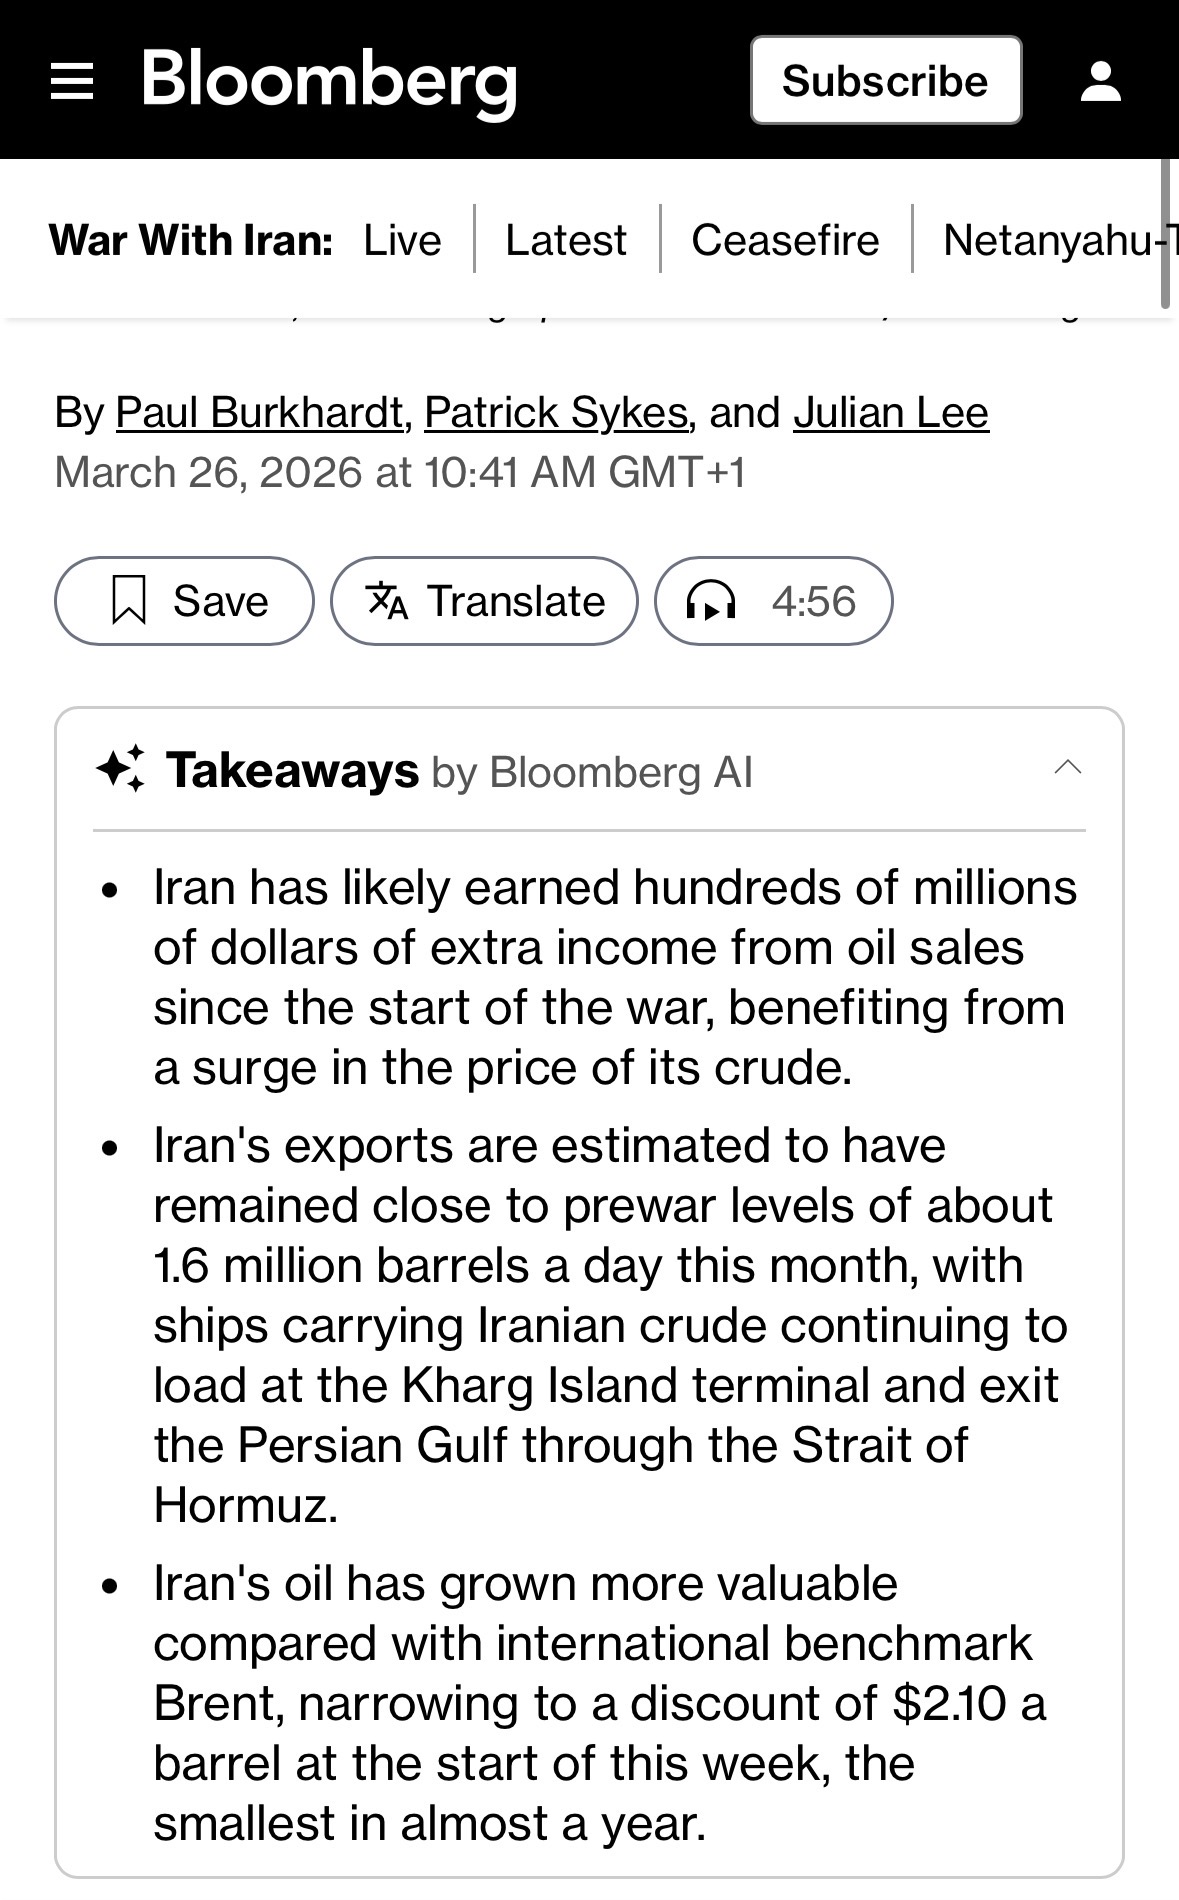
Task: Click the Bloomberg AI sparkle icon
Action: 120,770
